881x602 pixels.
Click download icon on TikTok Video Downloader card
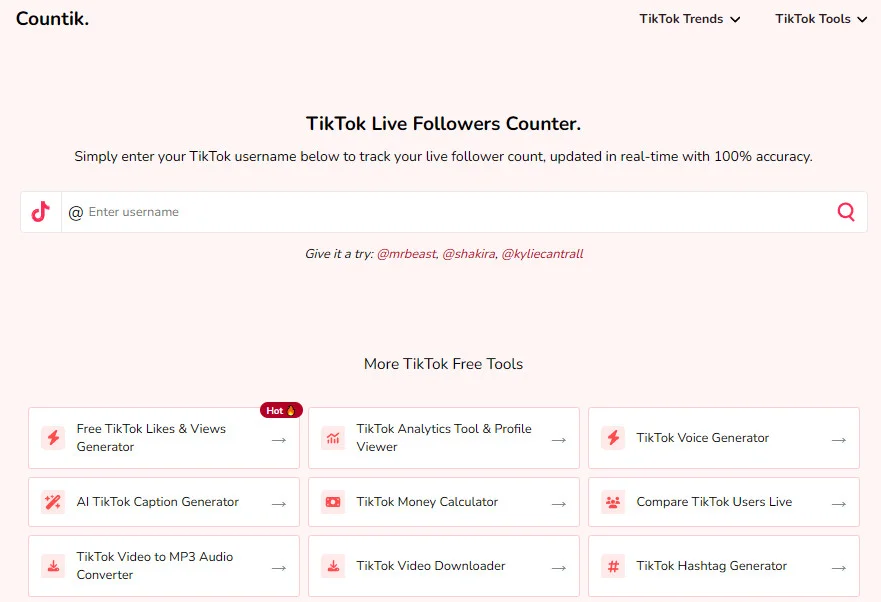point(333,565)
